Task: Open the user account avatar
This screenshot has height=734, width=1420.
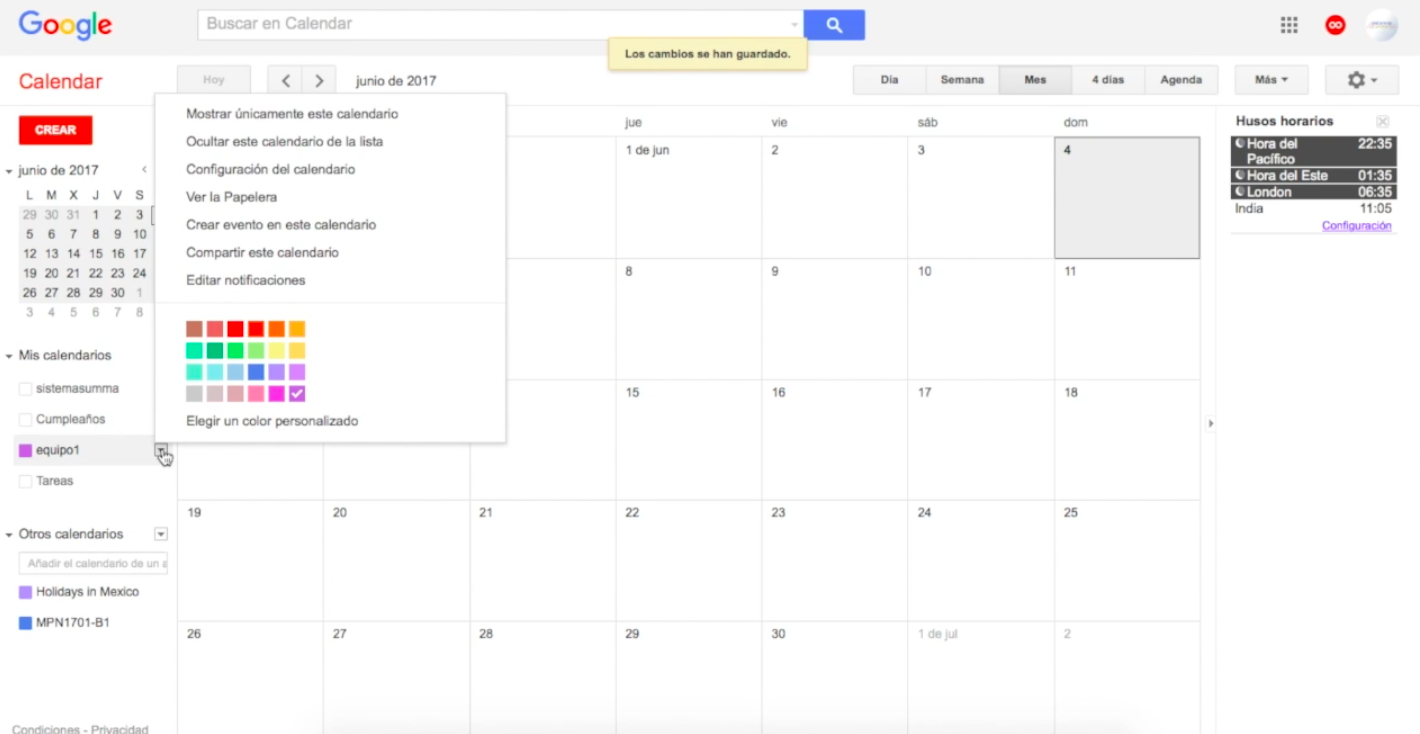Action: [x=1381, y=26]
